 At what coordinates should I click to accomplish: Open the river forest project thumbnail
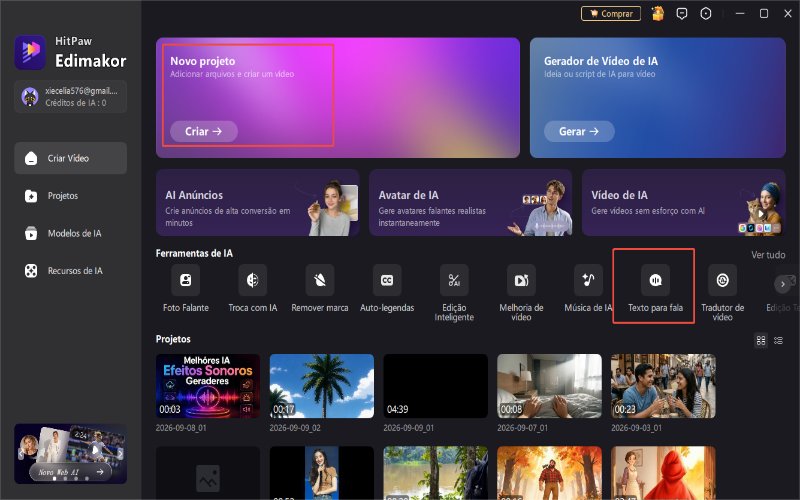[435, 473]
